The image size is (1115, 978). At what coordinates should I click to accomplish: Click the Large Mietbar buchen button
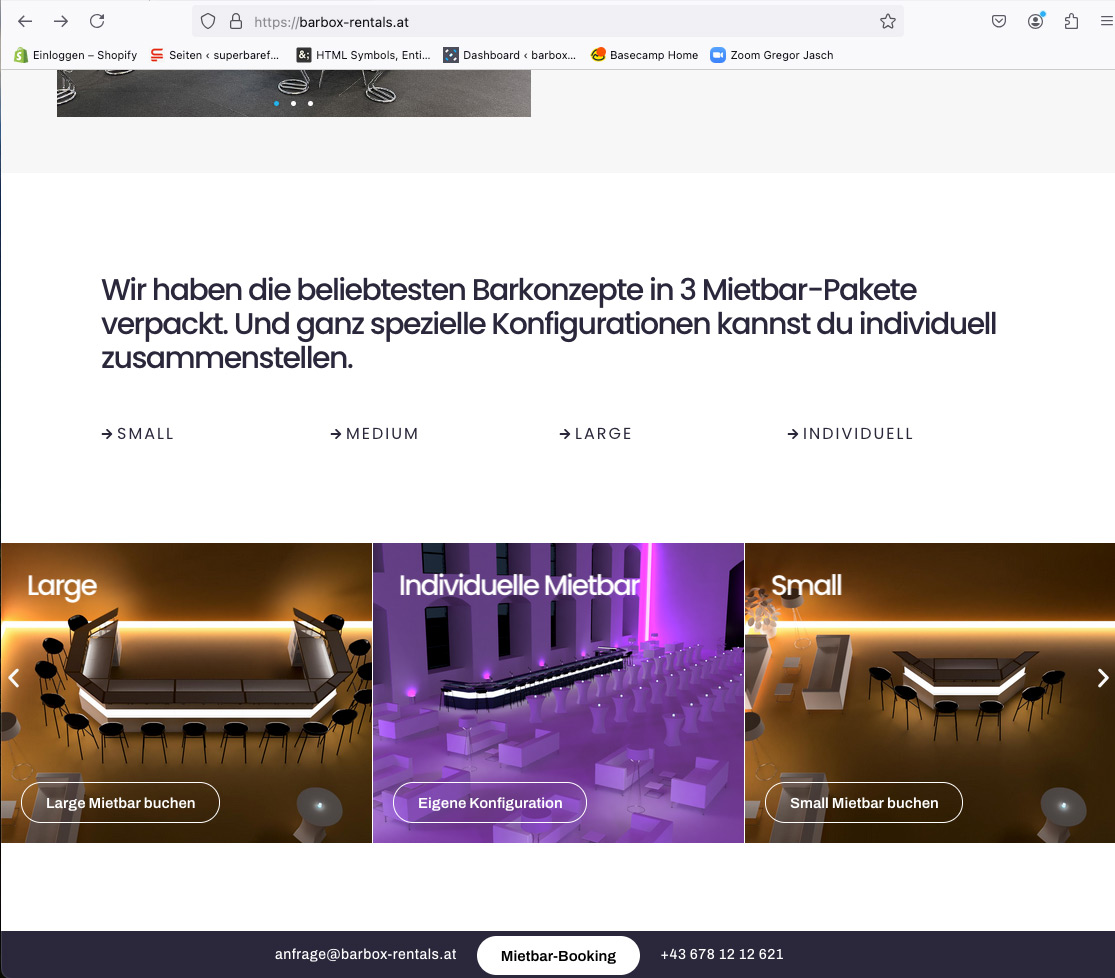coord(120,802)
